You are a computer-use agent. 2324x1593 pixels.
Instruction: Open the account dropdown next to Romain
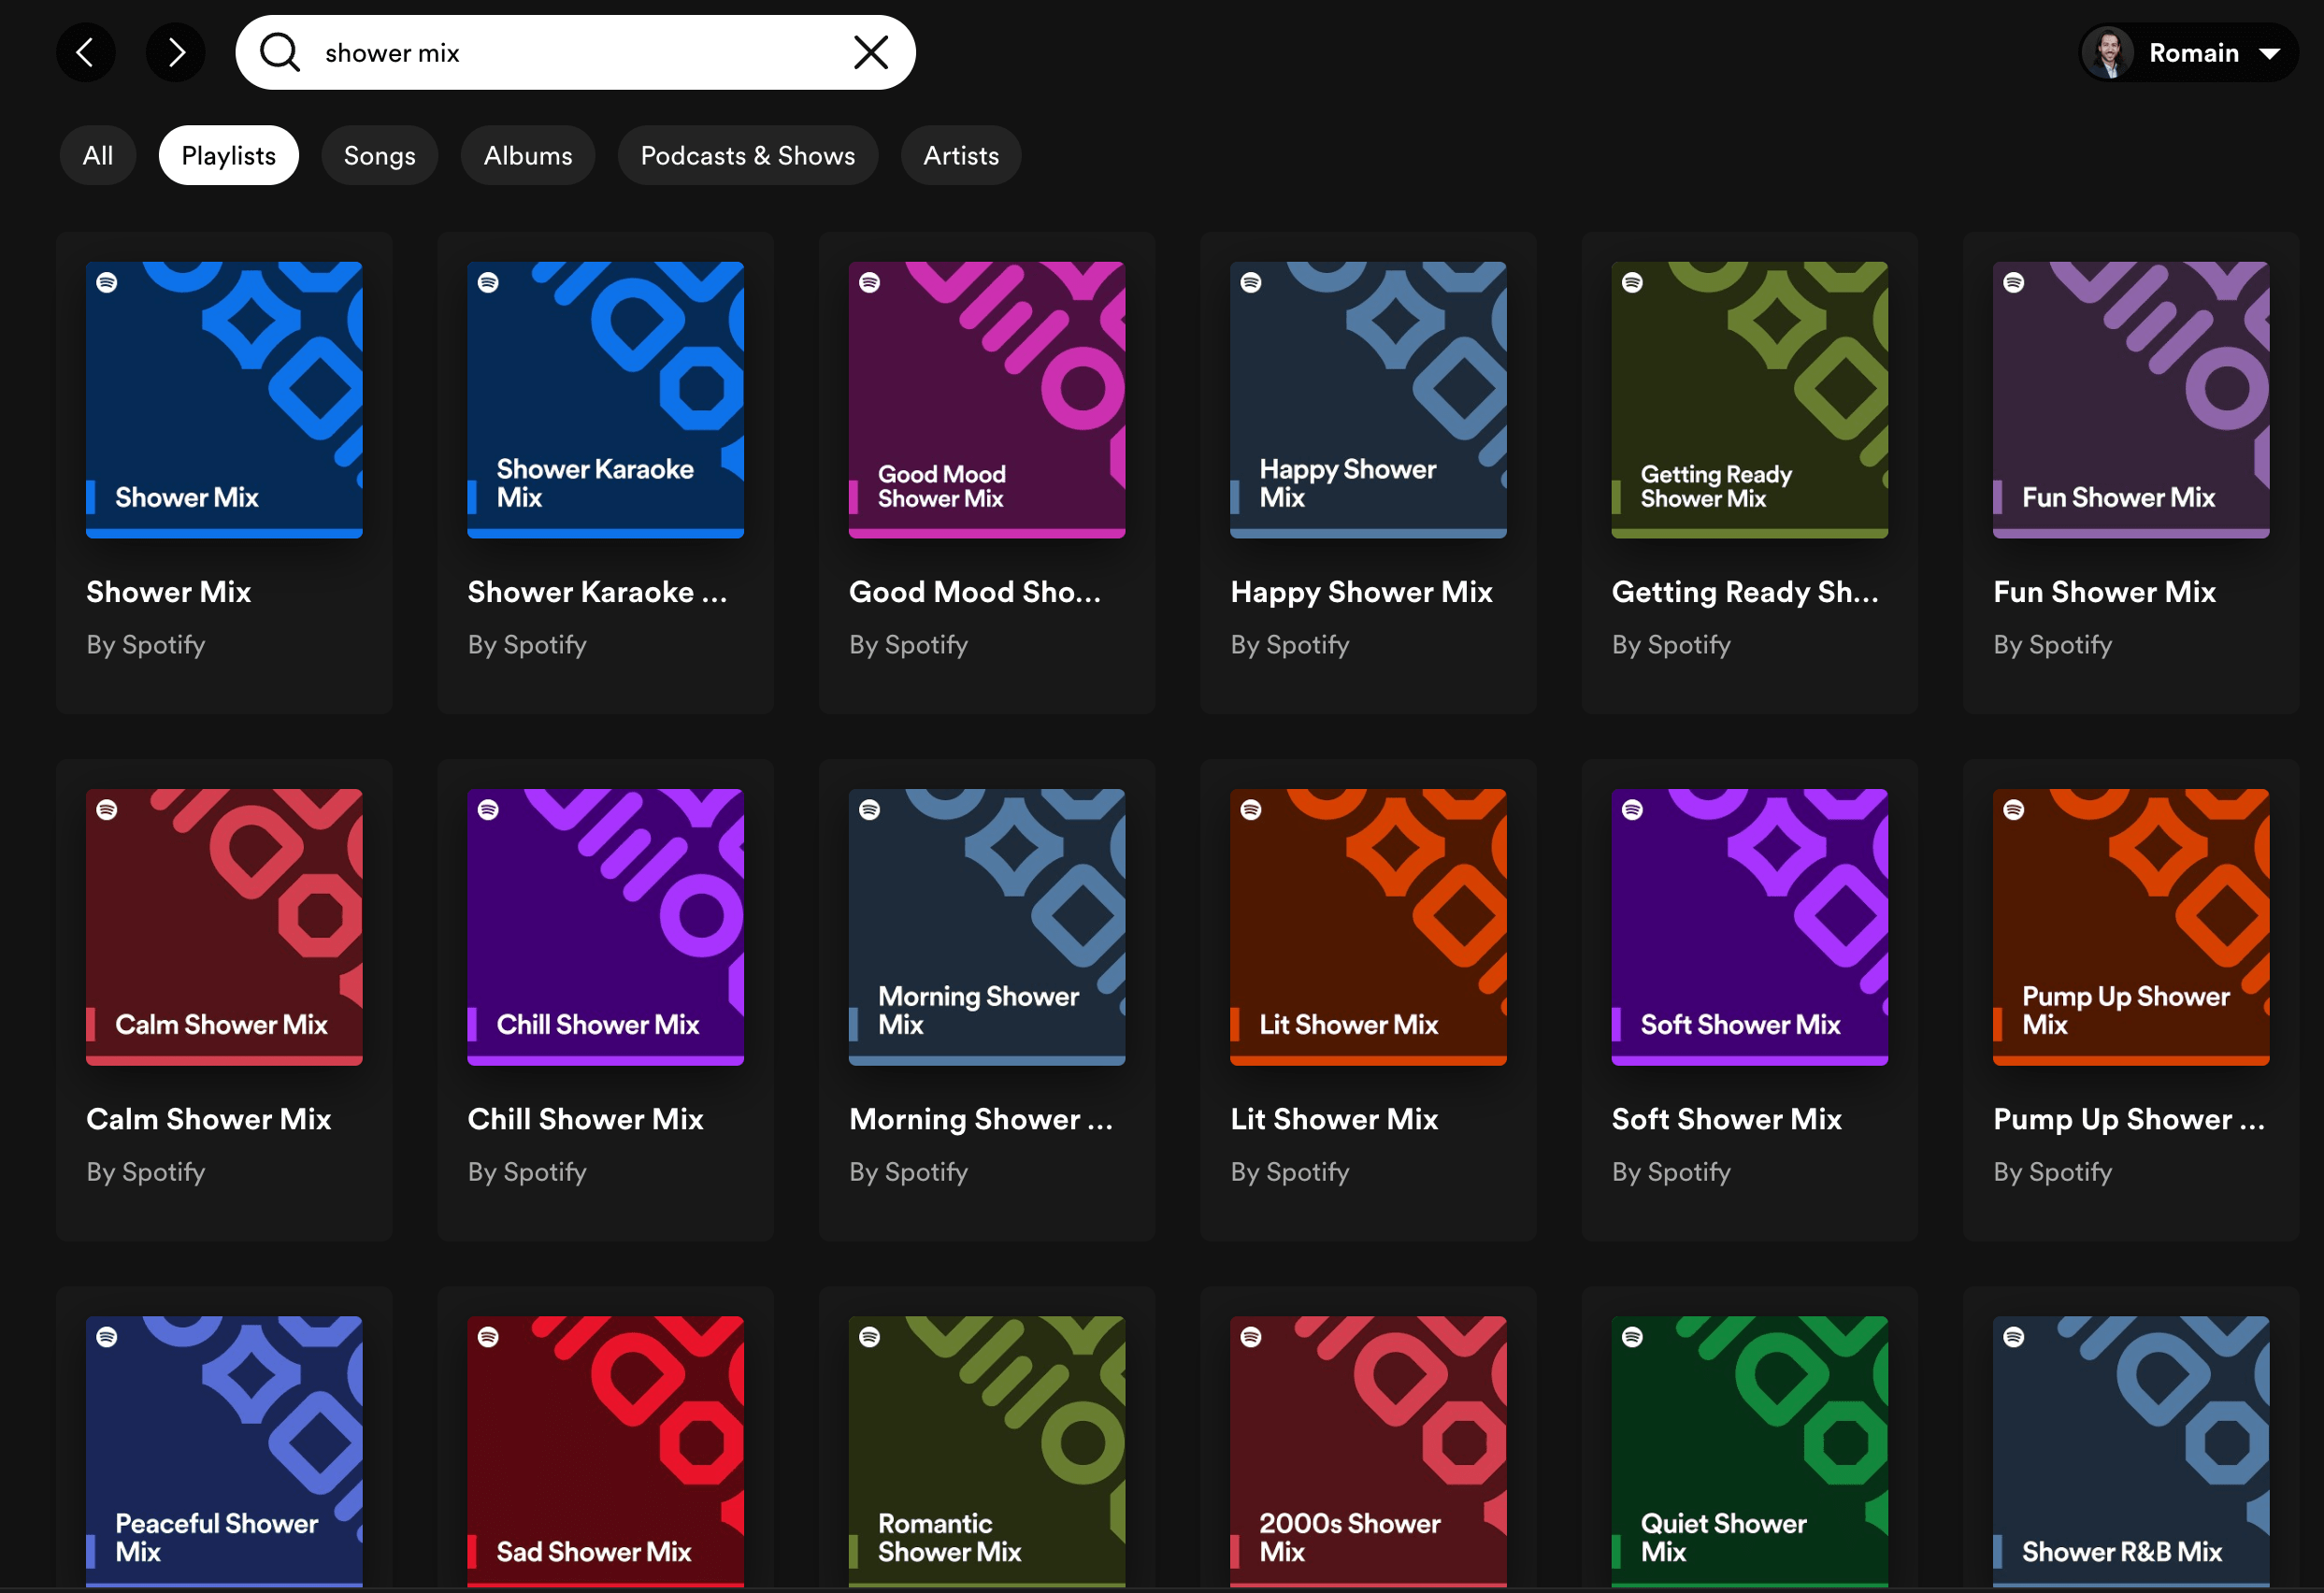[x=2272, y=52]
